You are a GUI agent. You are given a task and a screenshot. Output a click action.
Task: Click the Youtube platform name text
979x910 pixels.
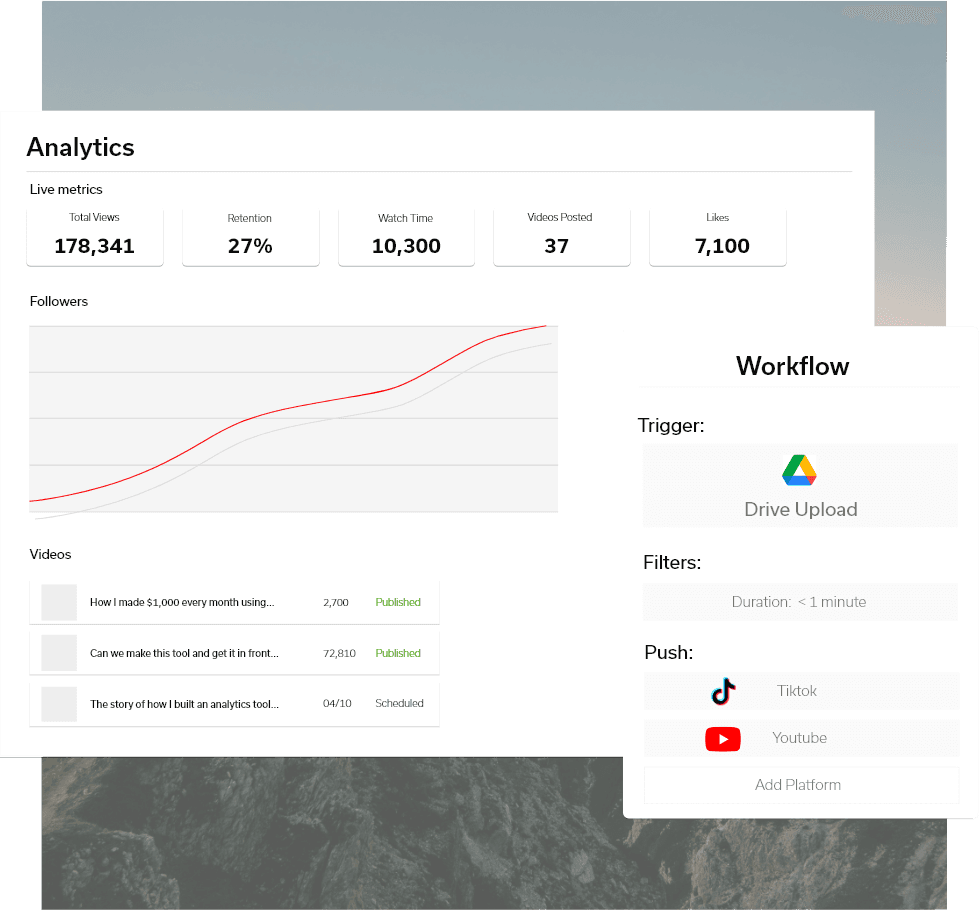(799, 738)
